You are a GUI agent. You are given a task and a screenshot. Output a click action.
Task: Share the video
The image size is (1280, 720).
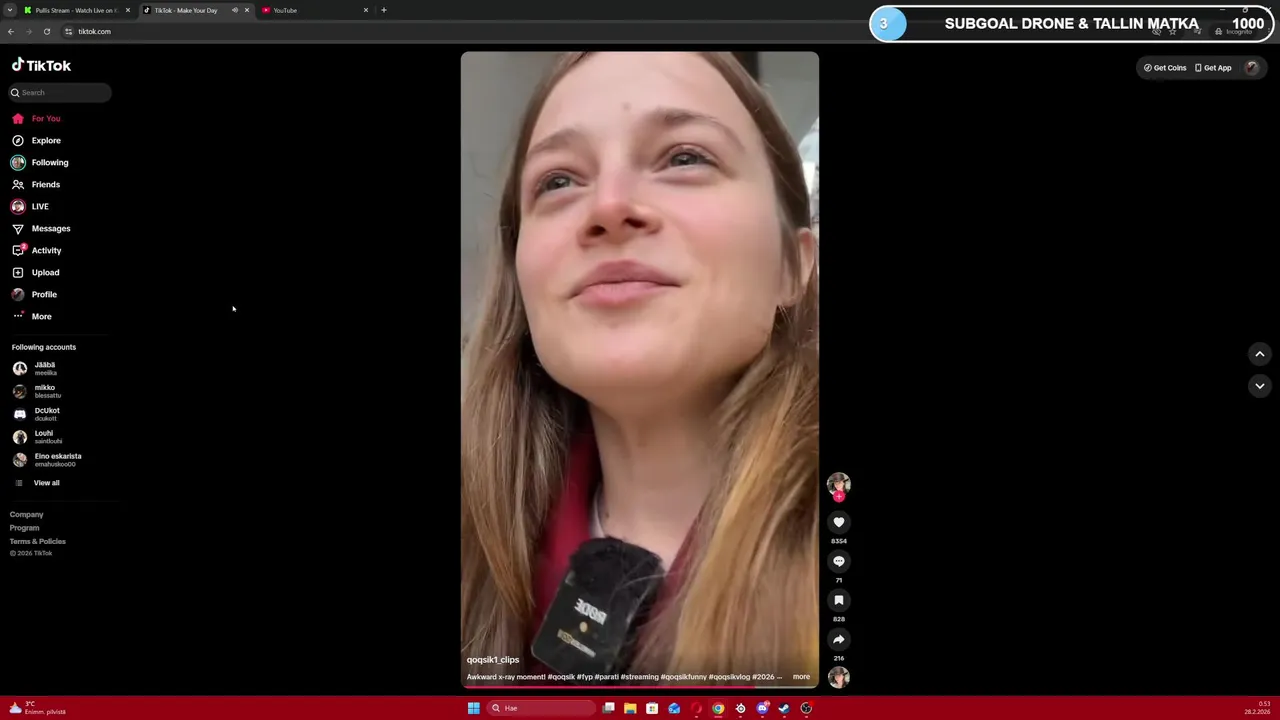(839, 639)
